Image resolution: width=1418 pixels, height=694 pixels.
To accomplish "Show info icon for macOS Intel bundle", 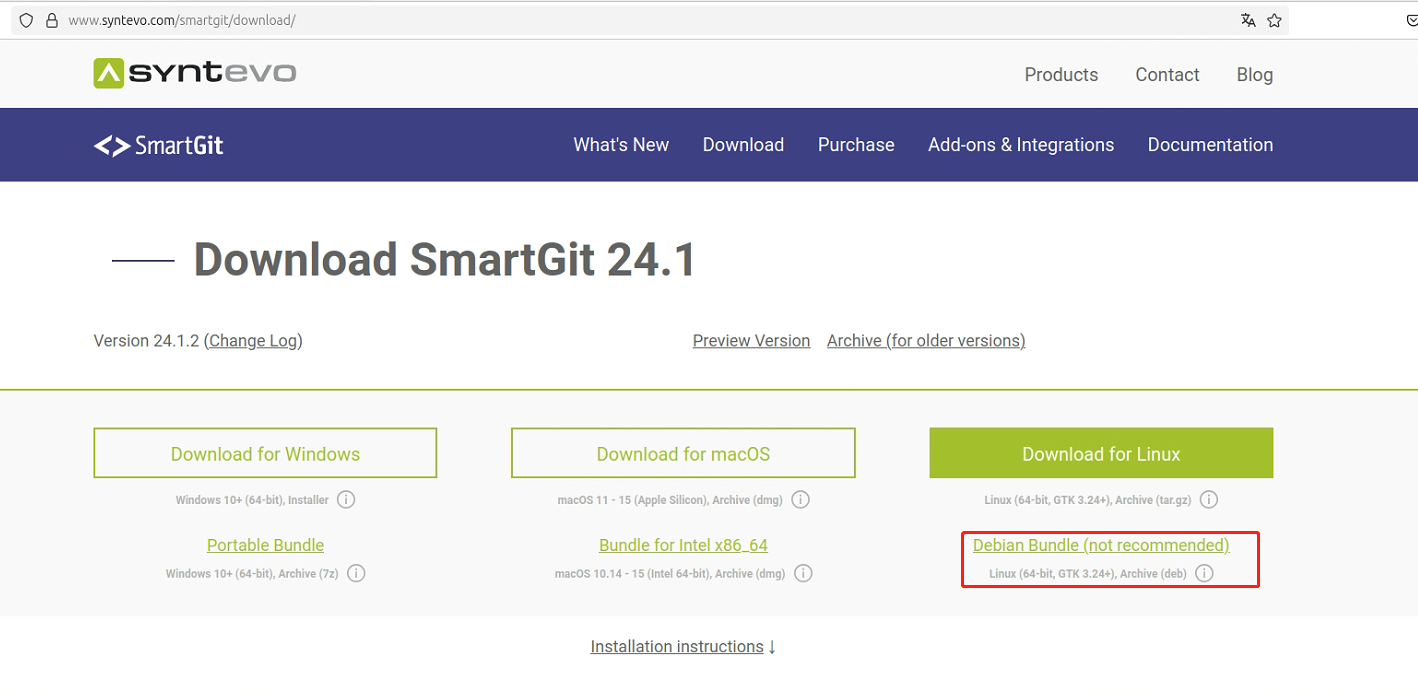I will (x=803, y=574).
